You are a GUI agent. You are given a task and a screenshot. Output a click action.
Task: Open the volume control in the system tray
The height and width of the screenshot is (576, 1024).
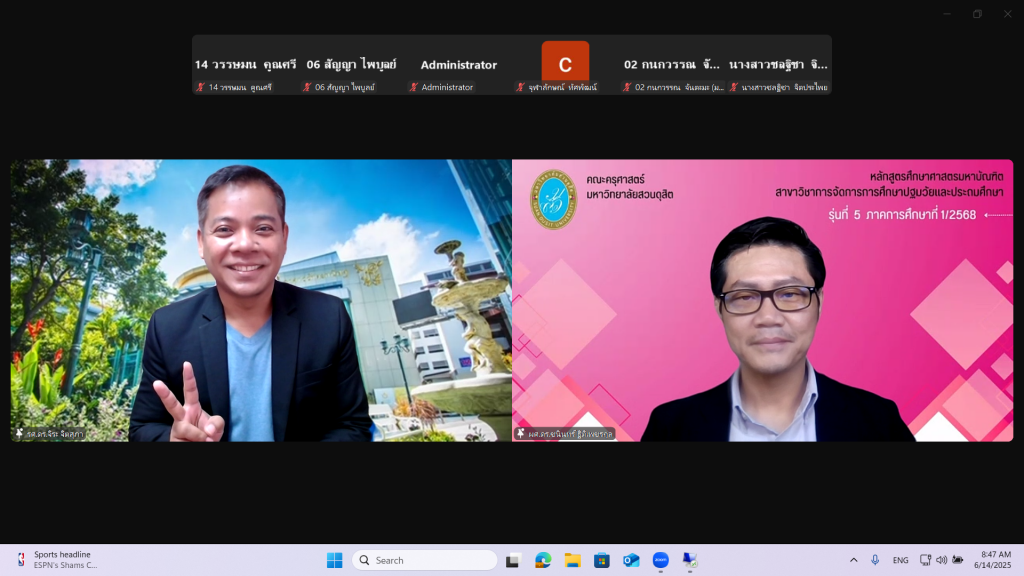[x=941, y=560]
